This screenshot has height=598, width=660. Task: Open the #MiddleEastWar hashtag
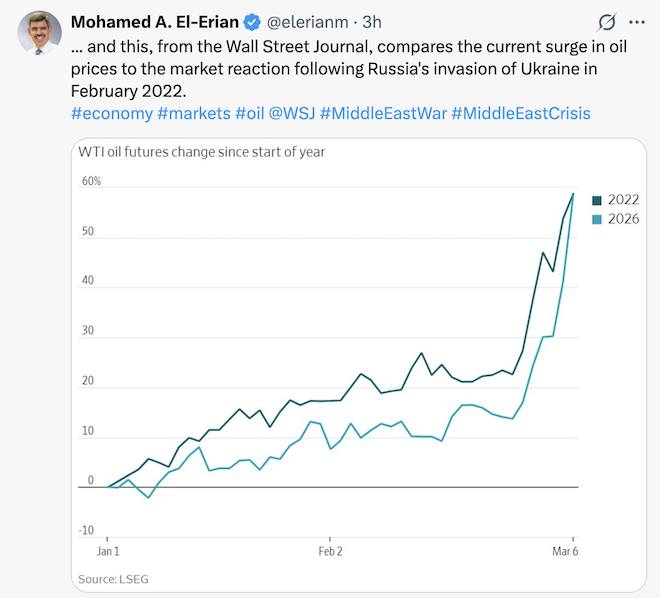(x=383, y=113)
